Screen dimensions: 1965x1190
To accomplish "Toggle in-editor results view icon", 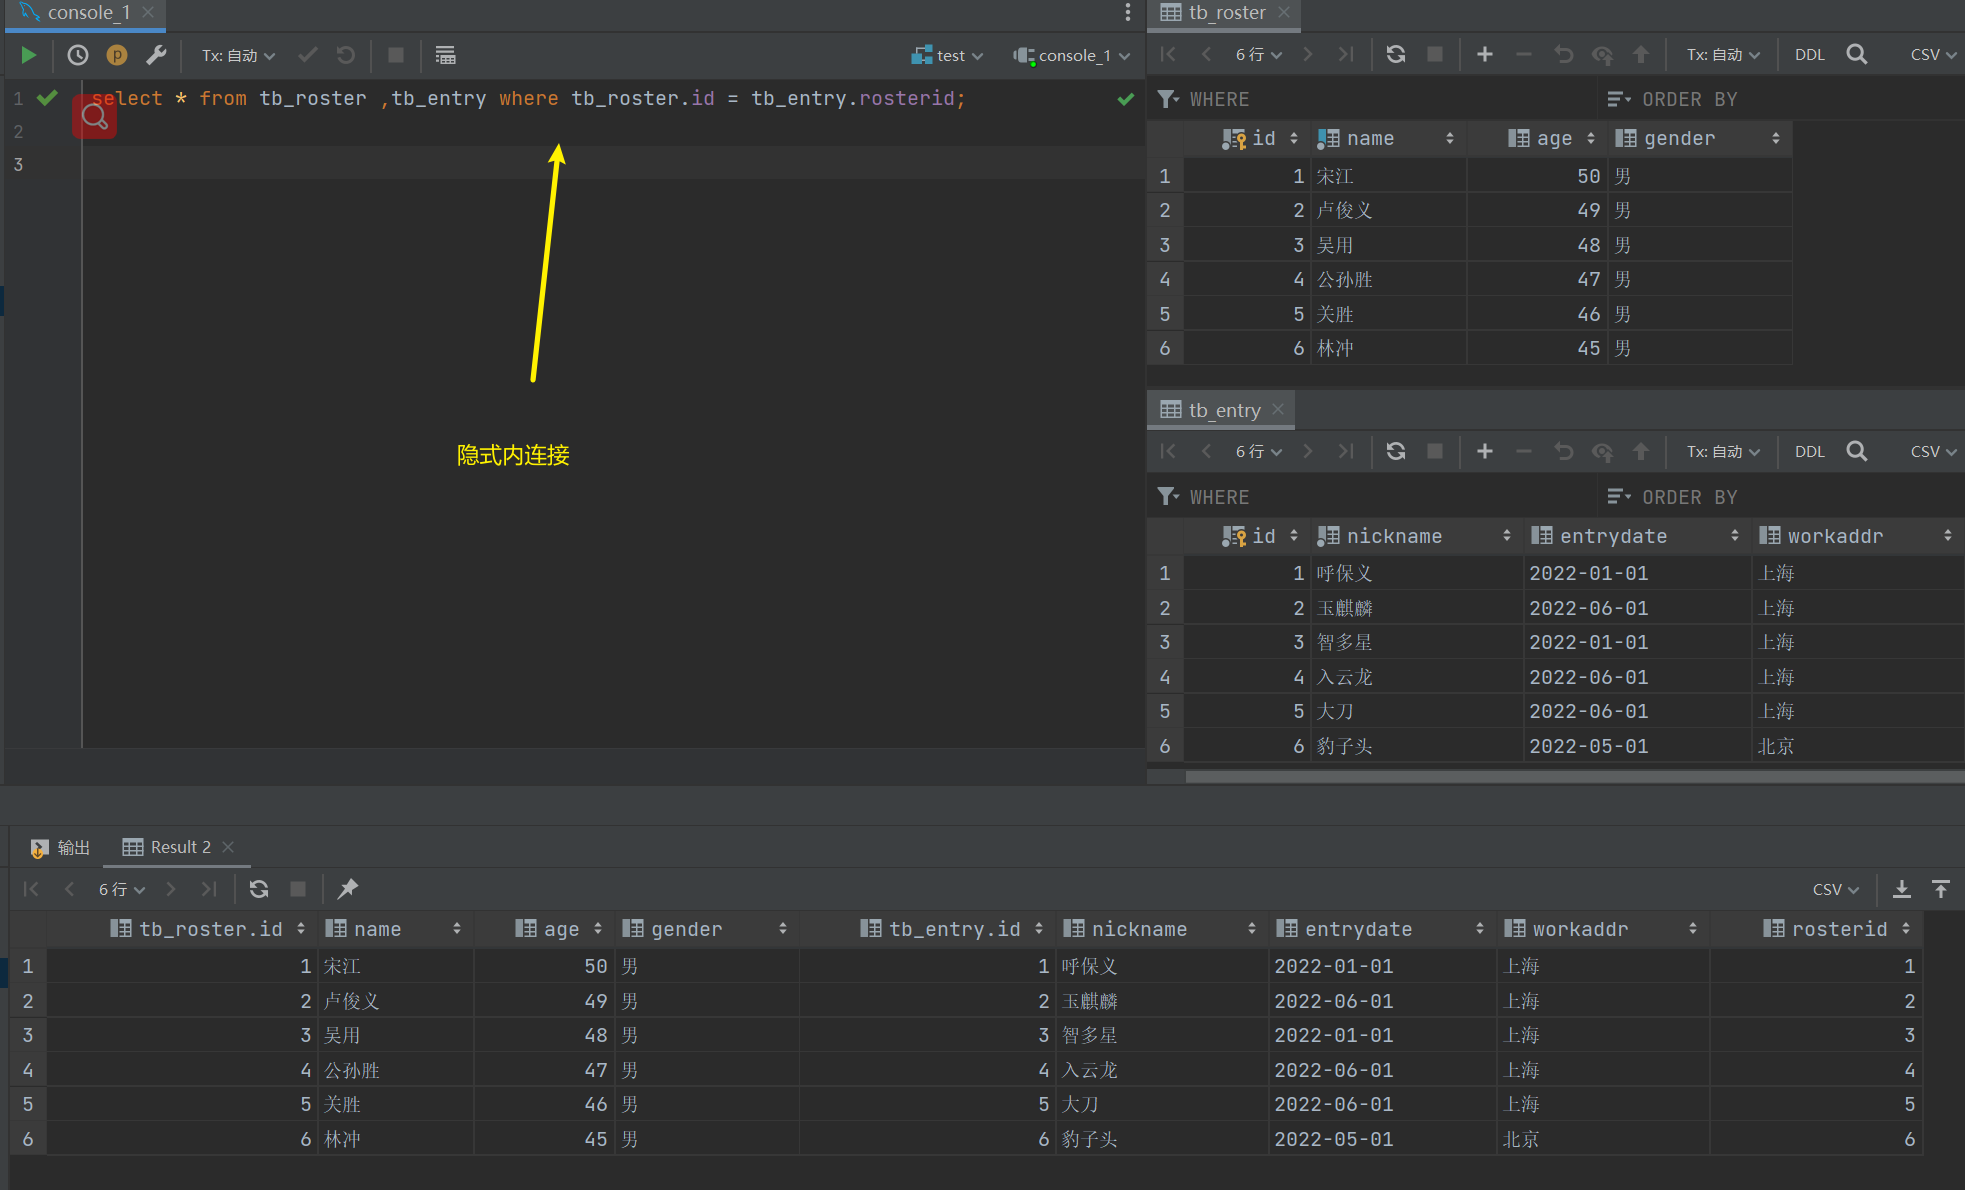I will tap(445, 55).
